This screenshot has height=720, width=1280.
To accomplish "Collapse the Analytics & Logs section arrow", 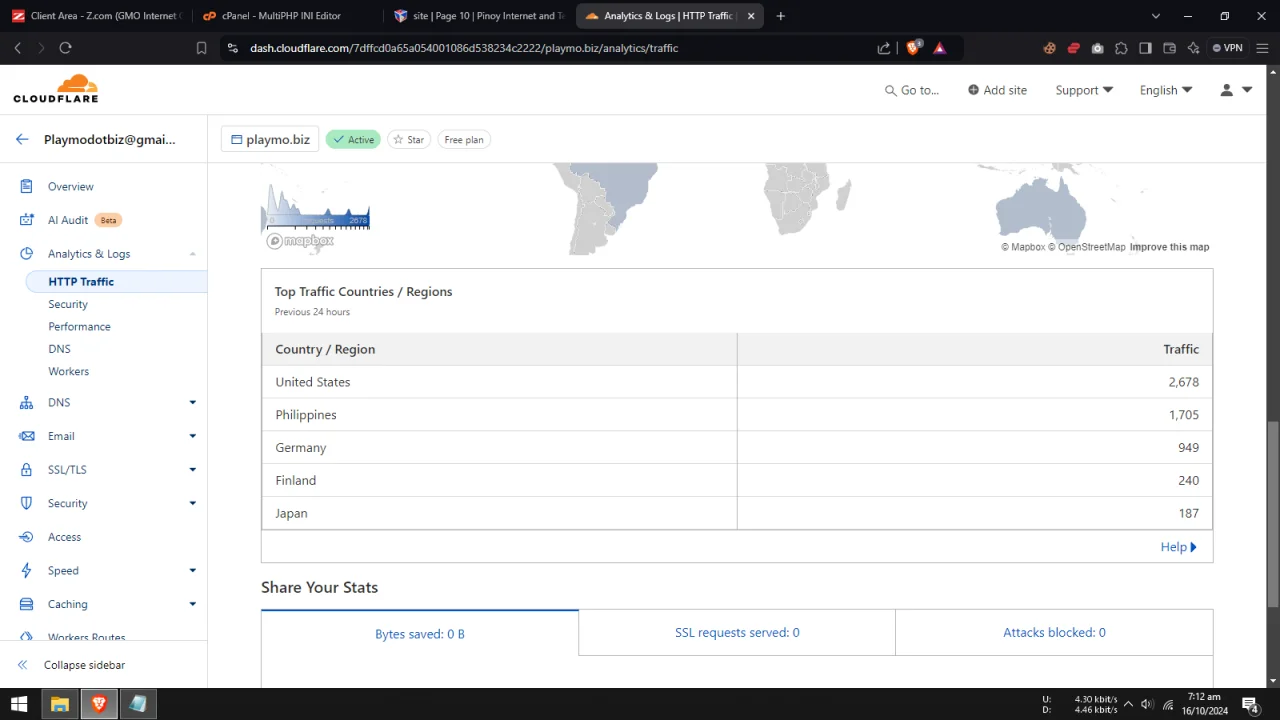I will [192, 254].
